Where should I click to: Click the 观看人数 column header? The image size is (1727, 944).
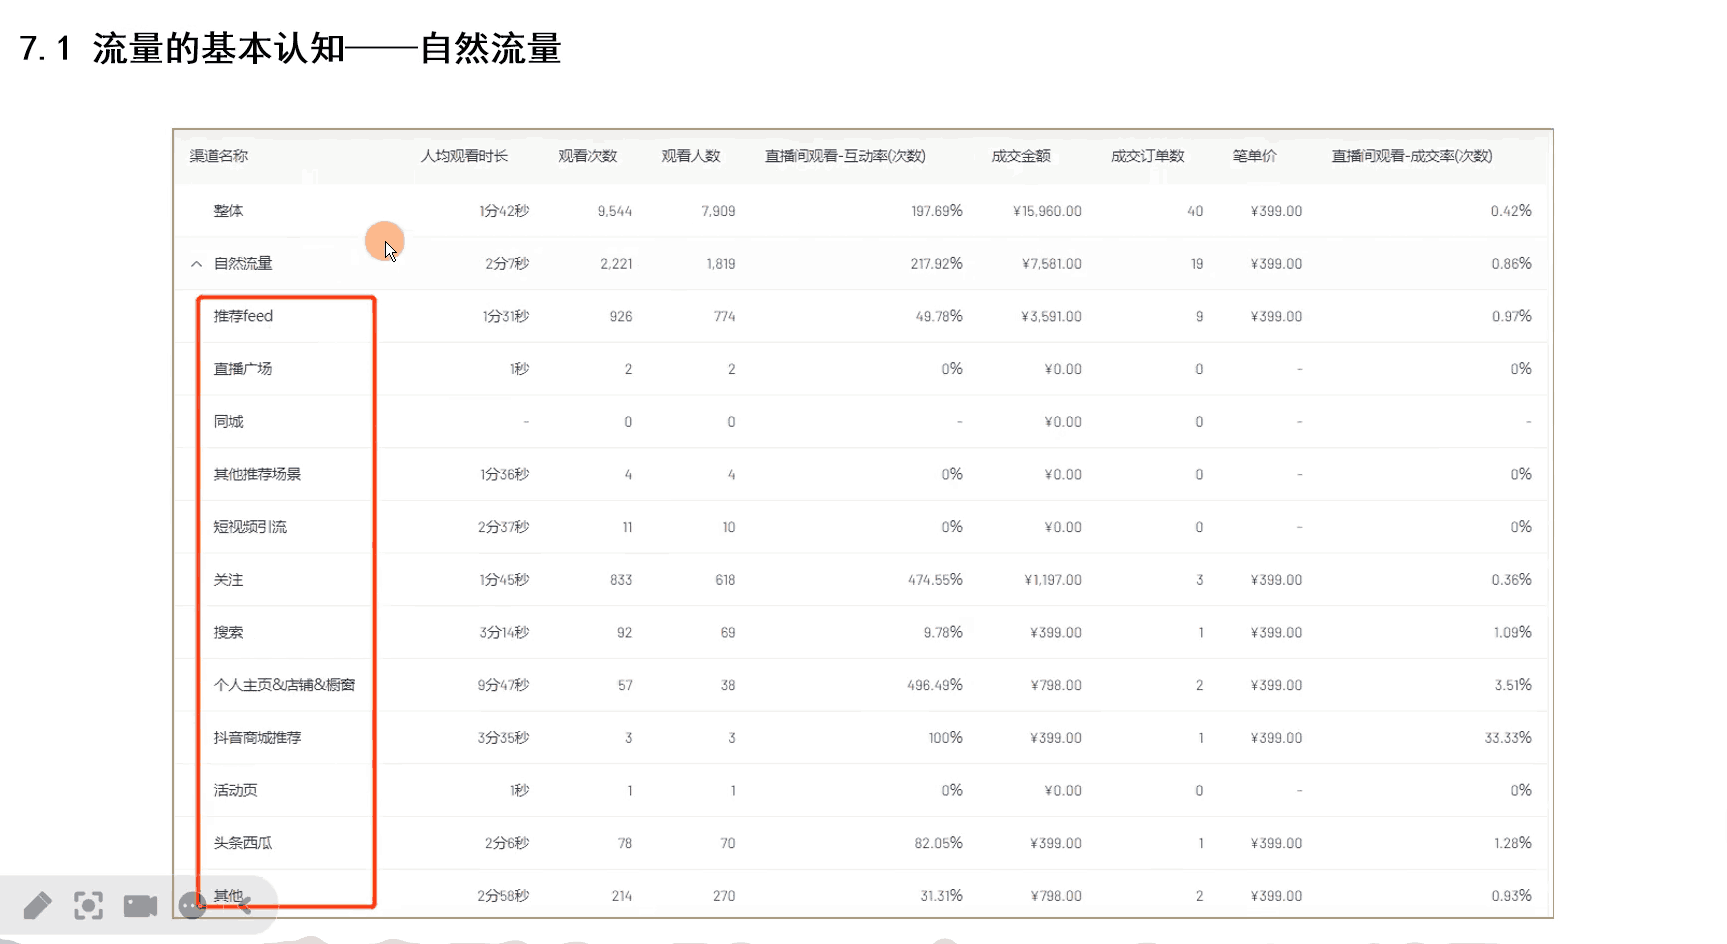690,156
